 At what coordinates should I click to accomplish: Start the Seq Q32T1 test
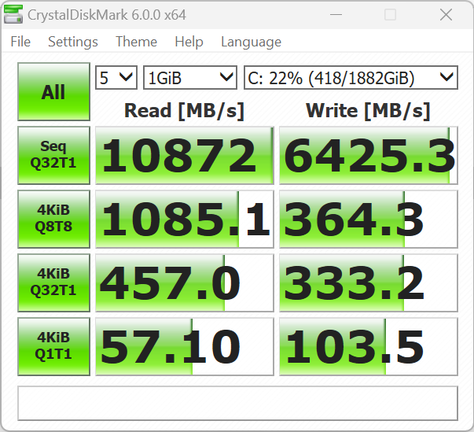click(54, 155)
